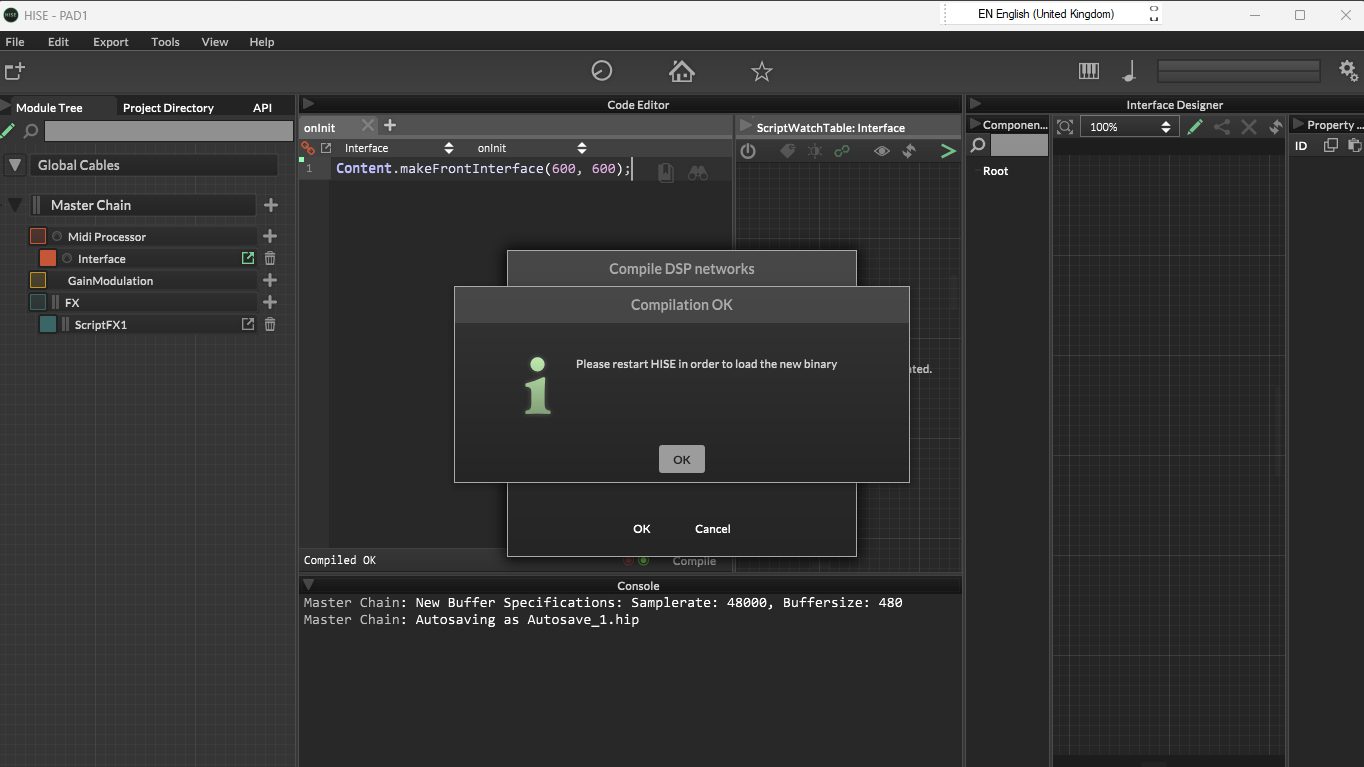
Task: Toggle Interface Designer edit pencil
Action: (x=1195, y=127)
